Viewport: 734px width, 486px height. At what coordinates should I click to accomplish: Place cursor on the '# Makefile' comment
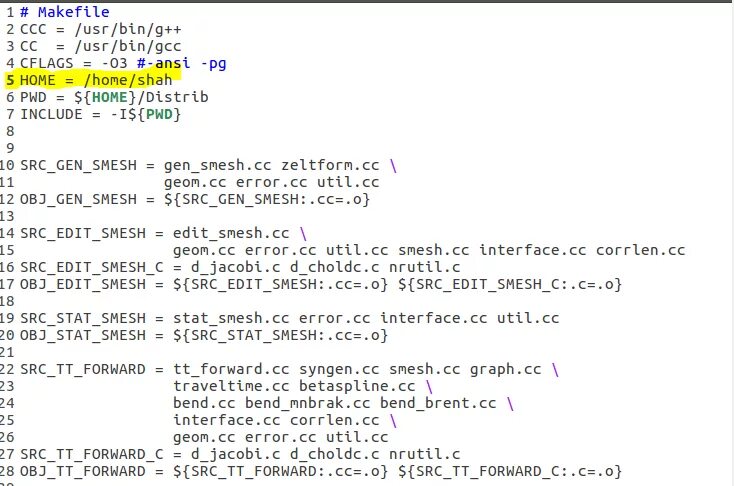tap(65, 12)
